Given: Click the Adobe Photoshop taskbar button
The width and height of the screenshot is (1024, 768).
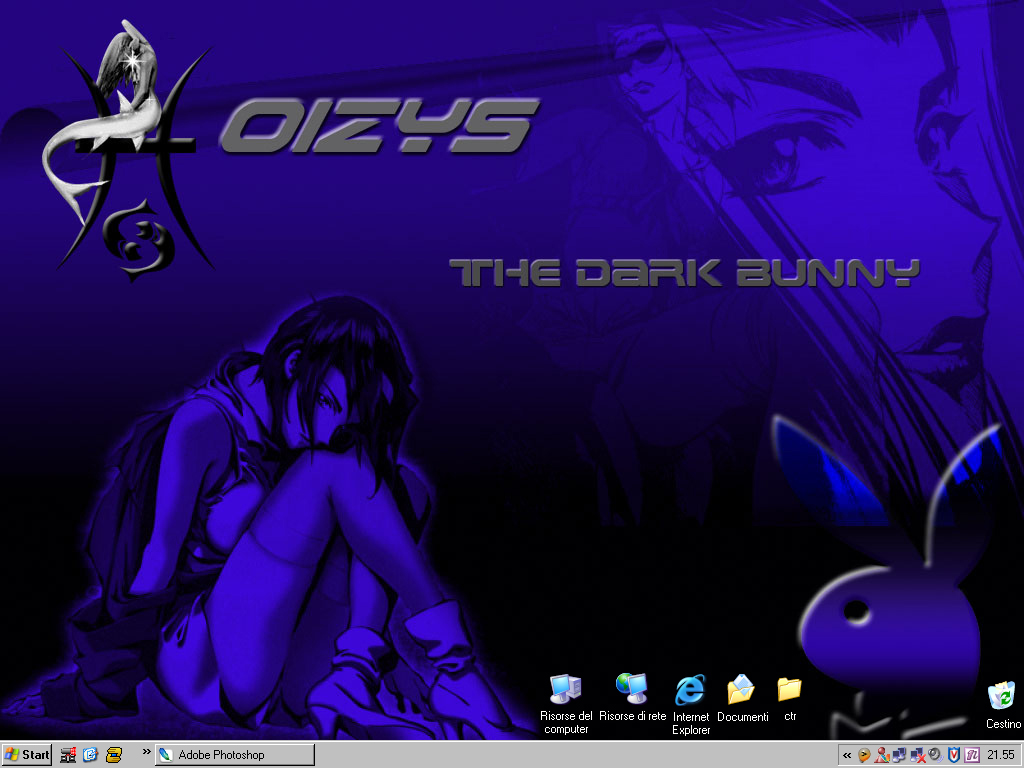Looking at the screenshot, I should tap(234, 755).
